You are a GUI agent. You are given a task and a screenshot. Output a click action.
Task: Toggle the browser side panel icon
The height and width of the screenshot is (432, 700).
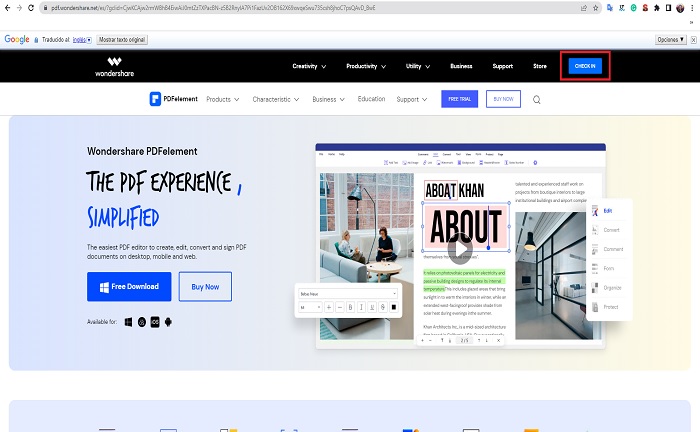pyautogui.click(x=668, y=8)
